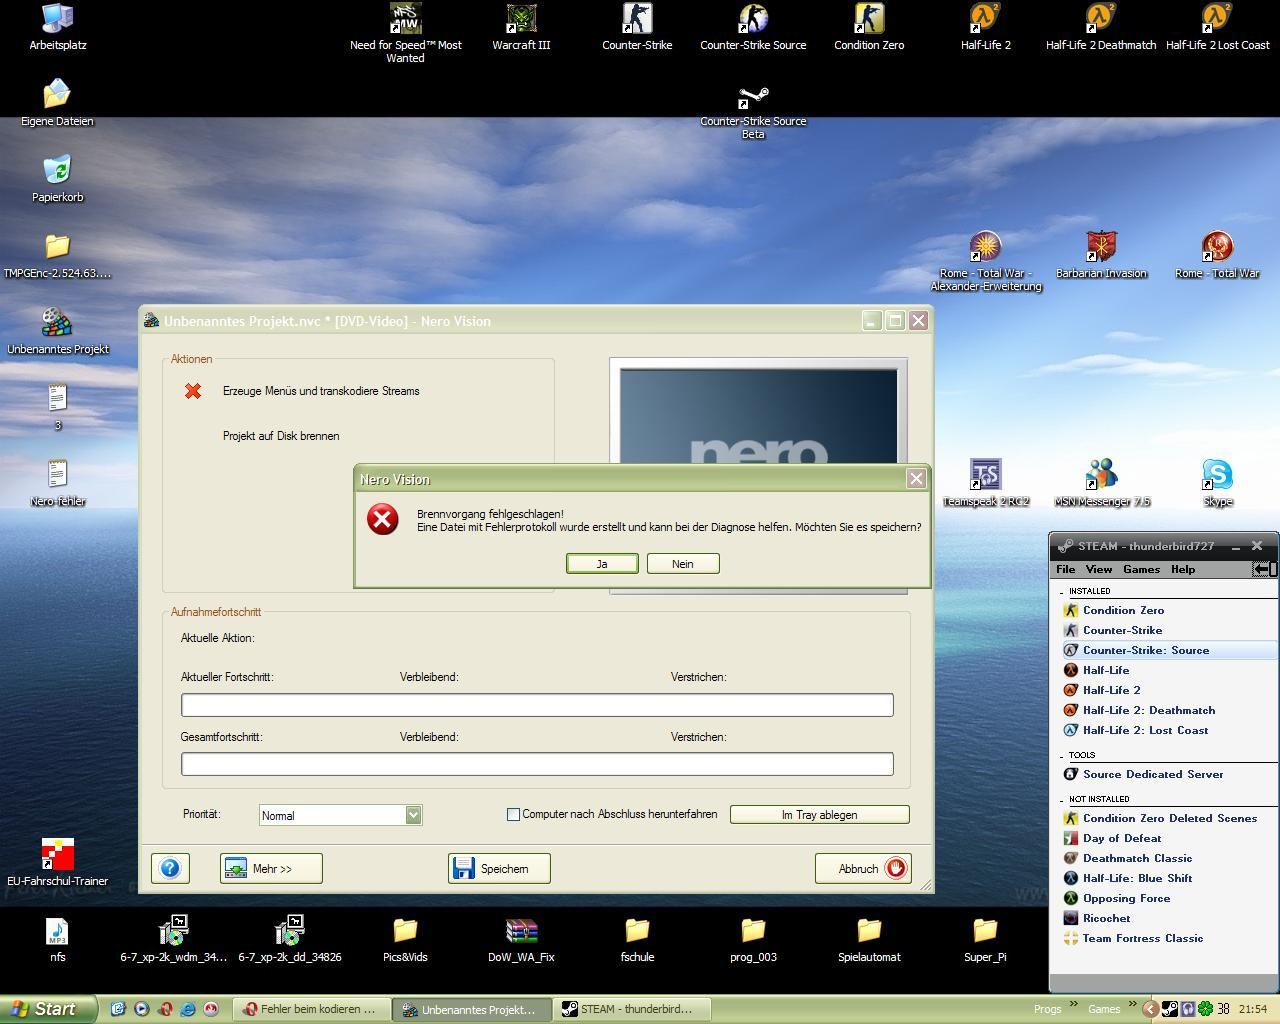Click Ja in the Nero Vision error dialog
The height and width of the screenshot is (1024, 1280).
(602, 564)
